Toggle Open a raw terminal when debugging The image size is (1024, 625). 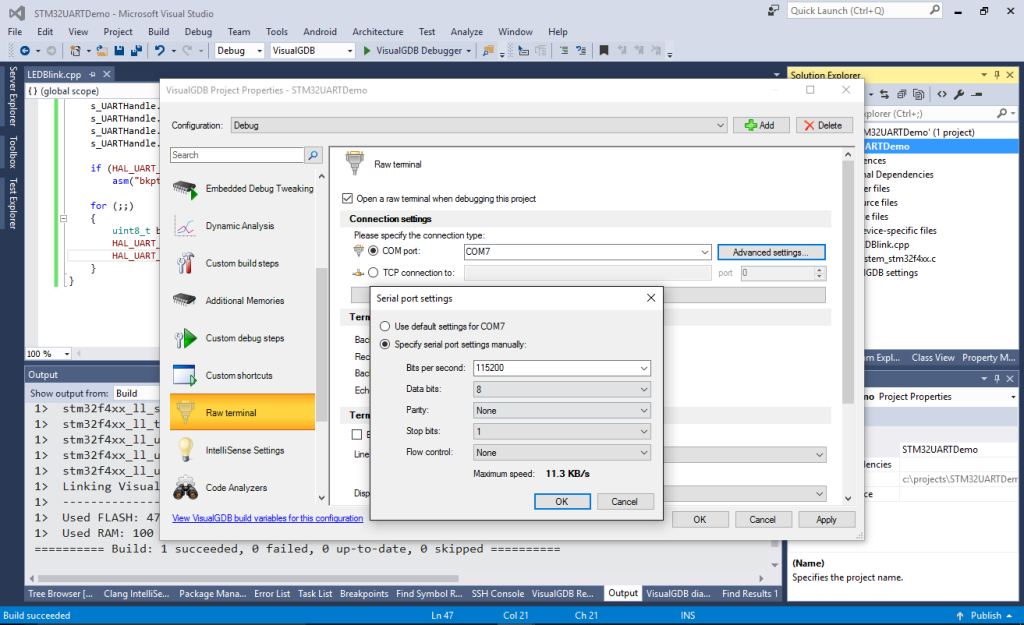click(348, 199)
